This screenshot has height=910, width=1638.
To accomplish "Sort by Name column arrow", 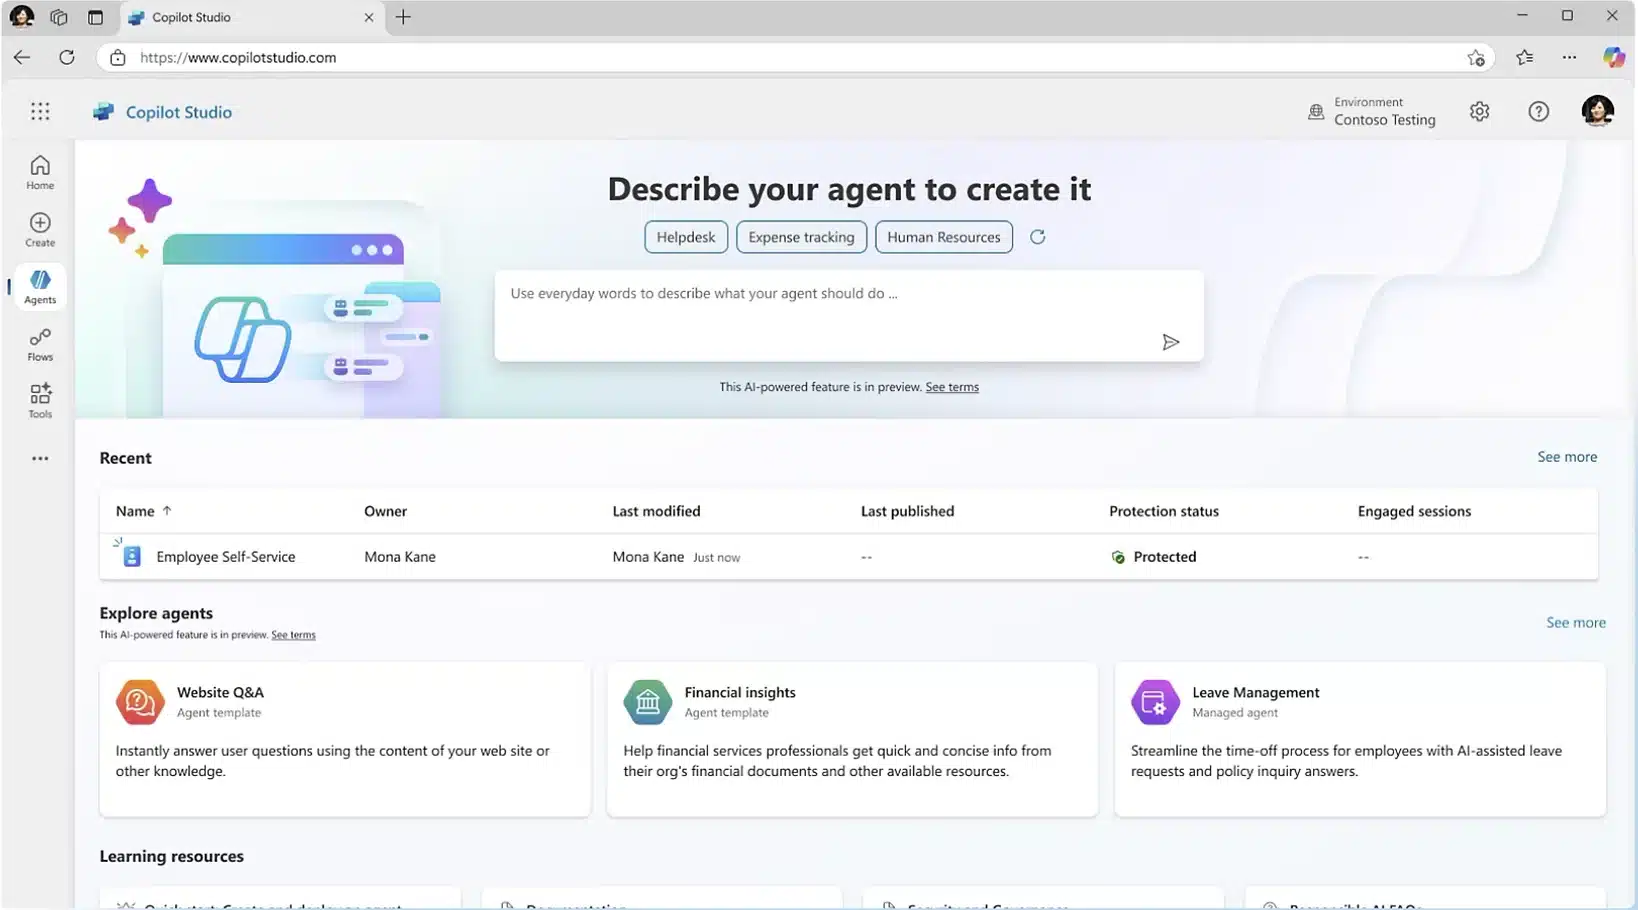I will point(167,510).
